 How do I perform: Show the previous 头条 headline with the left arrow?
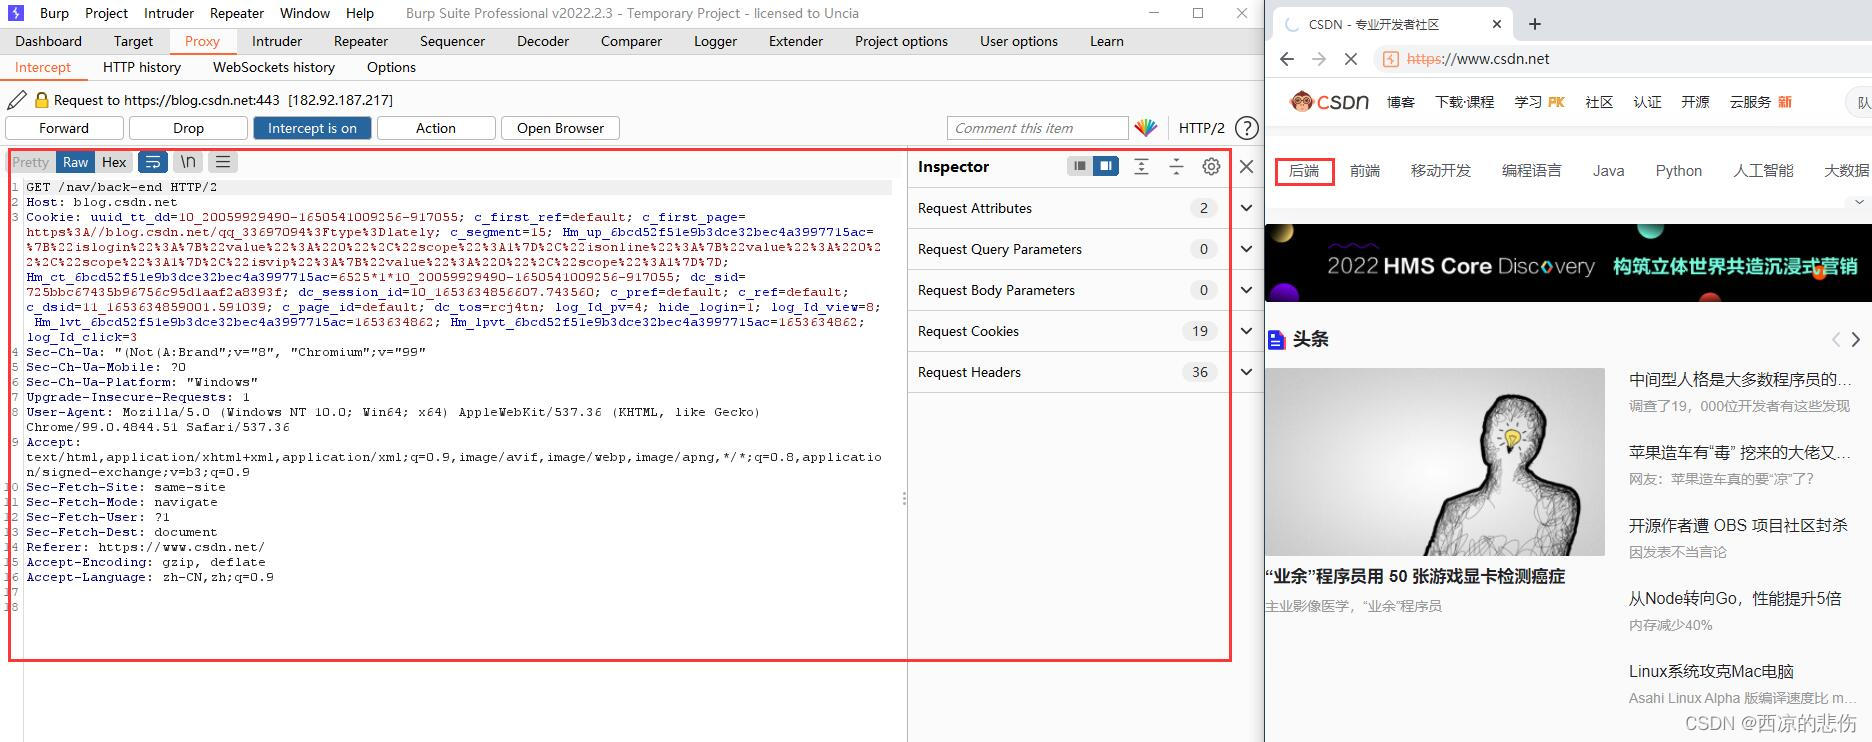[1835, 339]
